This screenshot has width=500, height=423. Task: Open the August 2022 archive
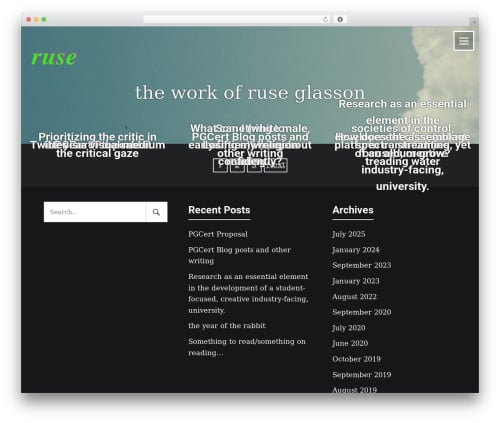point(354,297)
